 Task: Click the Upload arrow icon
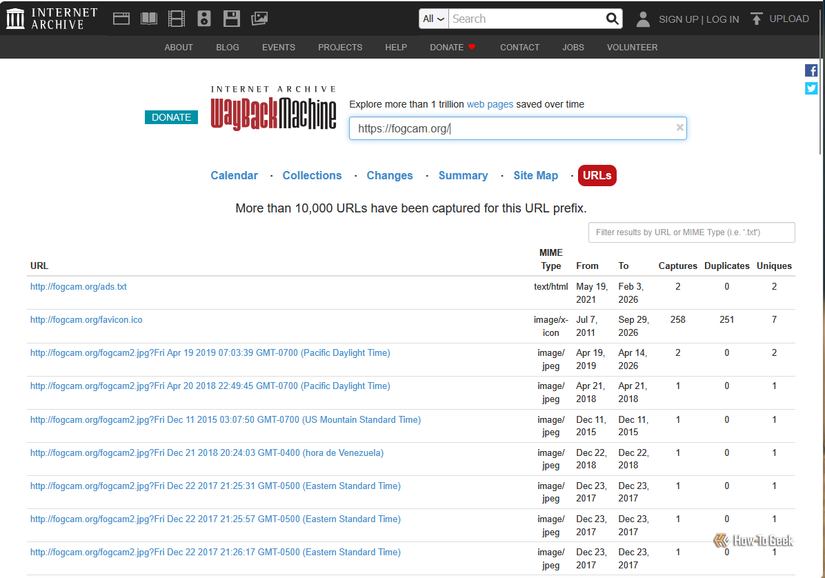point(756,19)
